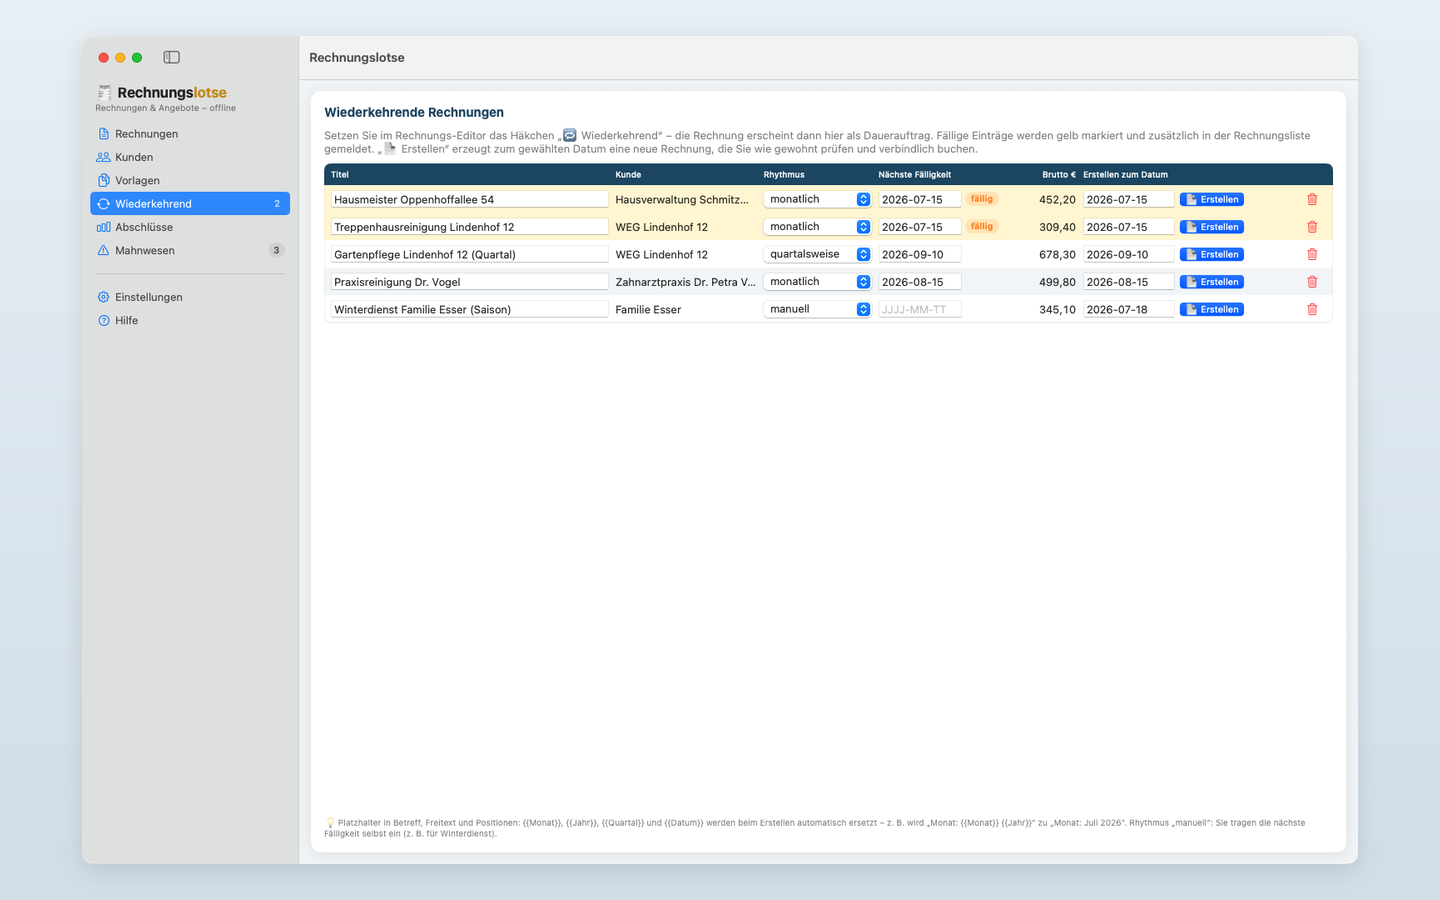Click trash icon for Winterdienst Familie Esser
This screenshot has width=1440, height=900.
[x=1312, y=309]
